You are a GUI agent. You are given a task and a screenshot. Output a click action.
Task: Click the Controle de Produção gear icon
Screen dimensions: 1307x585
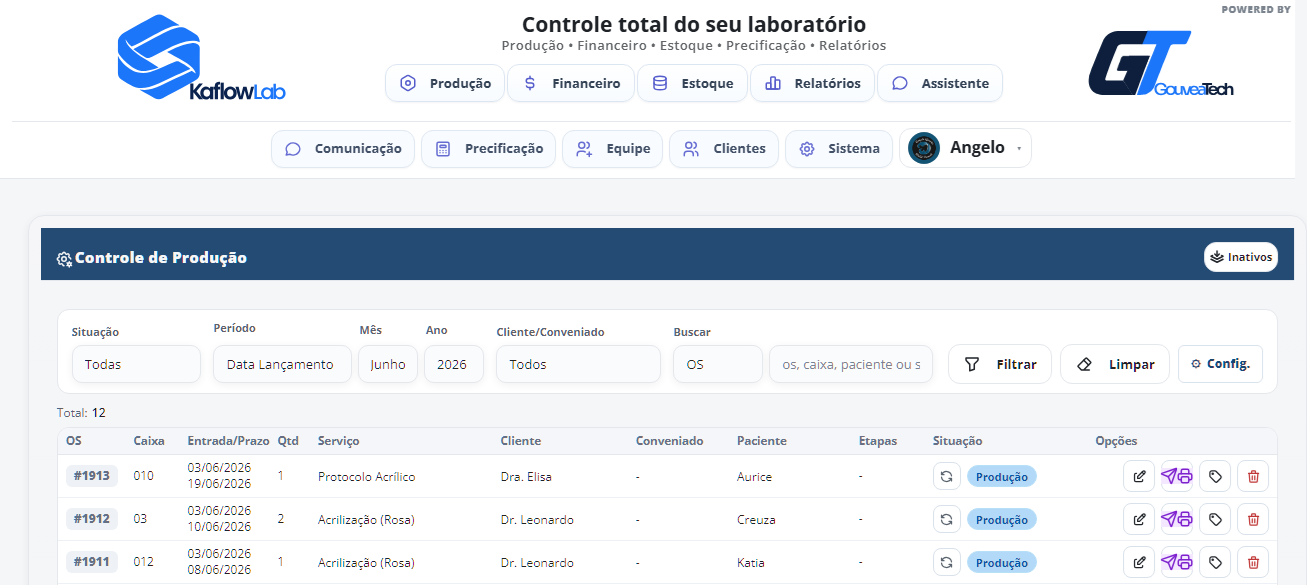point(64,259)
